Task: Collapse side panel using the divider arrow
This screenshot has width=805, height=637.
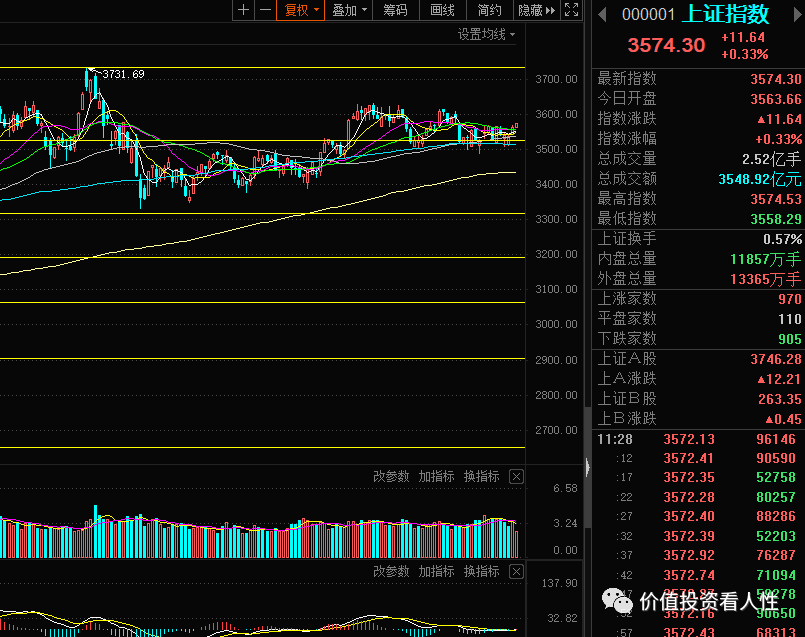Action: pos(588,467)
